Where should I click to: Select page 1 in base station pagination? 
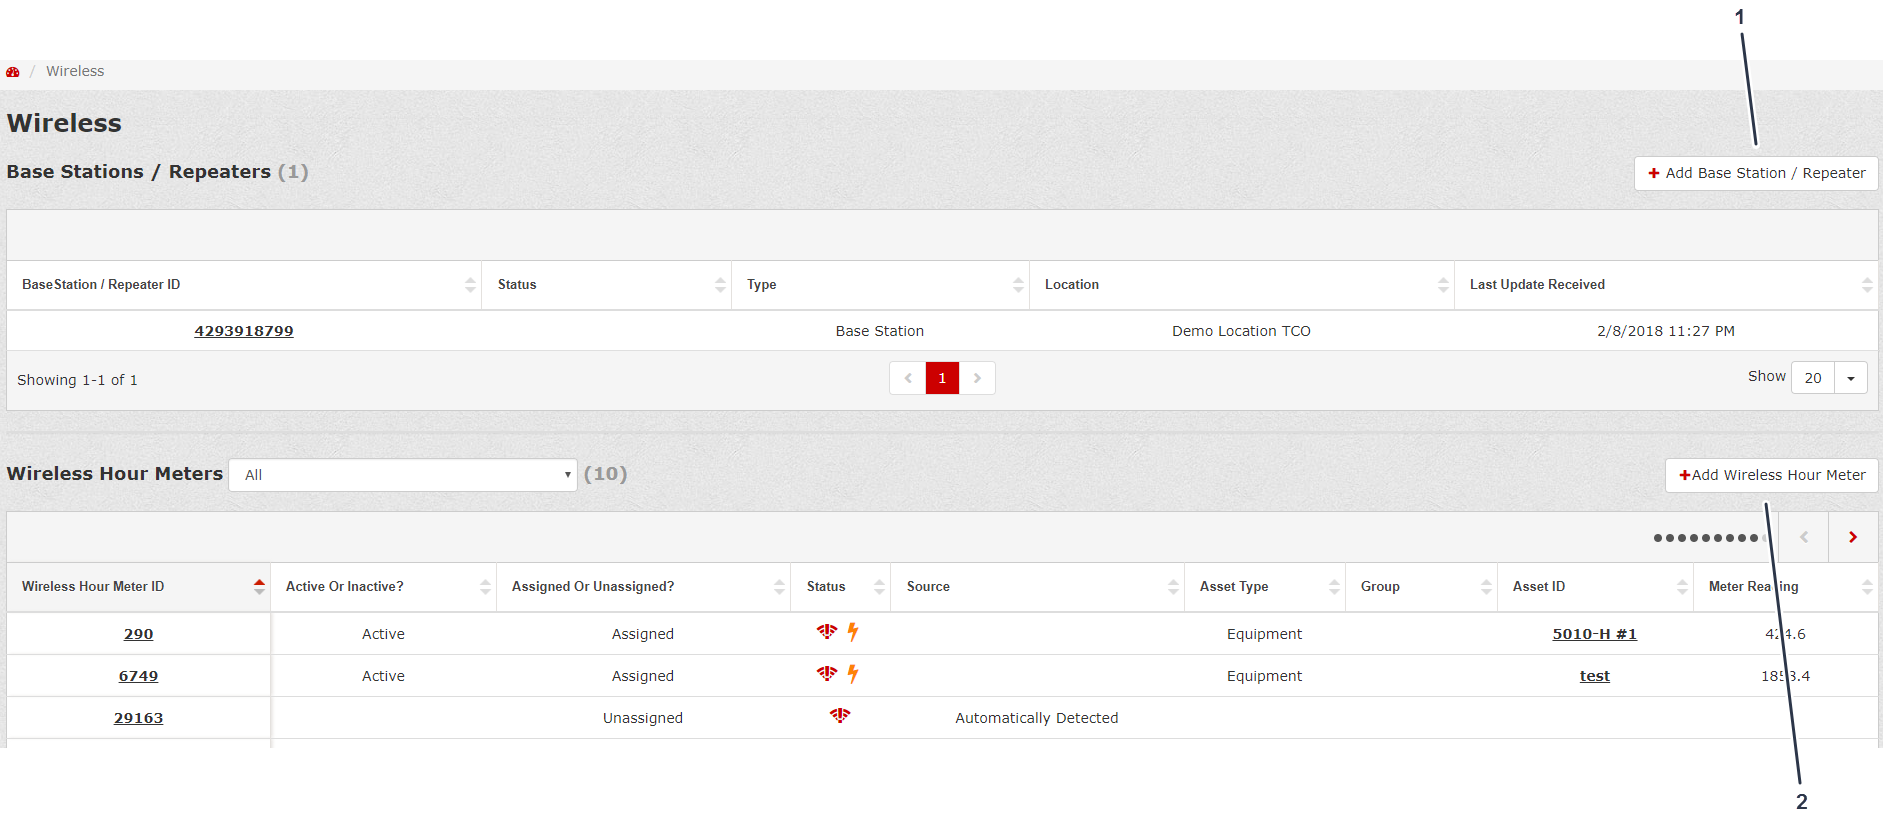click(942, 378)
